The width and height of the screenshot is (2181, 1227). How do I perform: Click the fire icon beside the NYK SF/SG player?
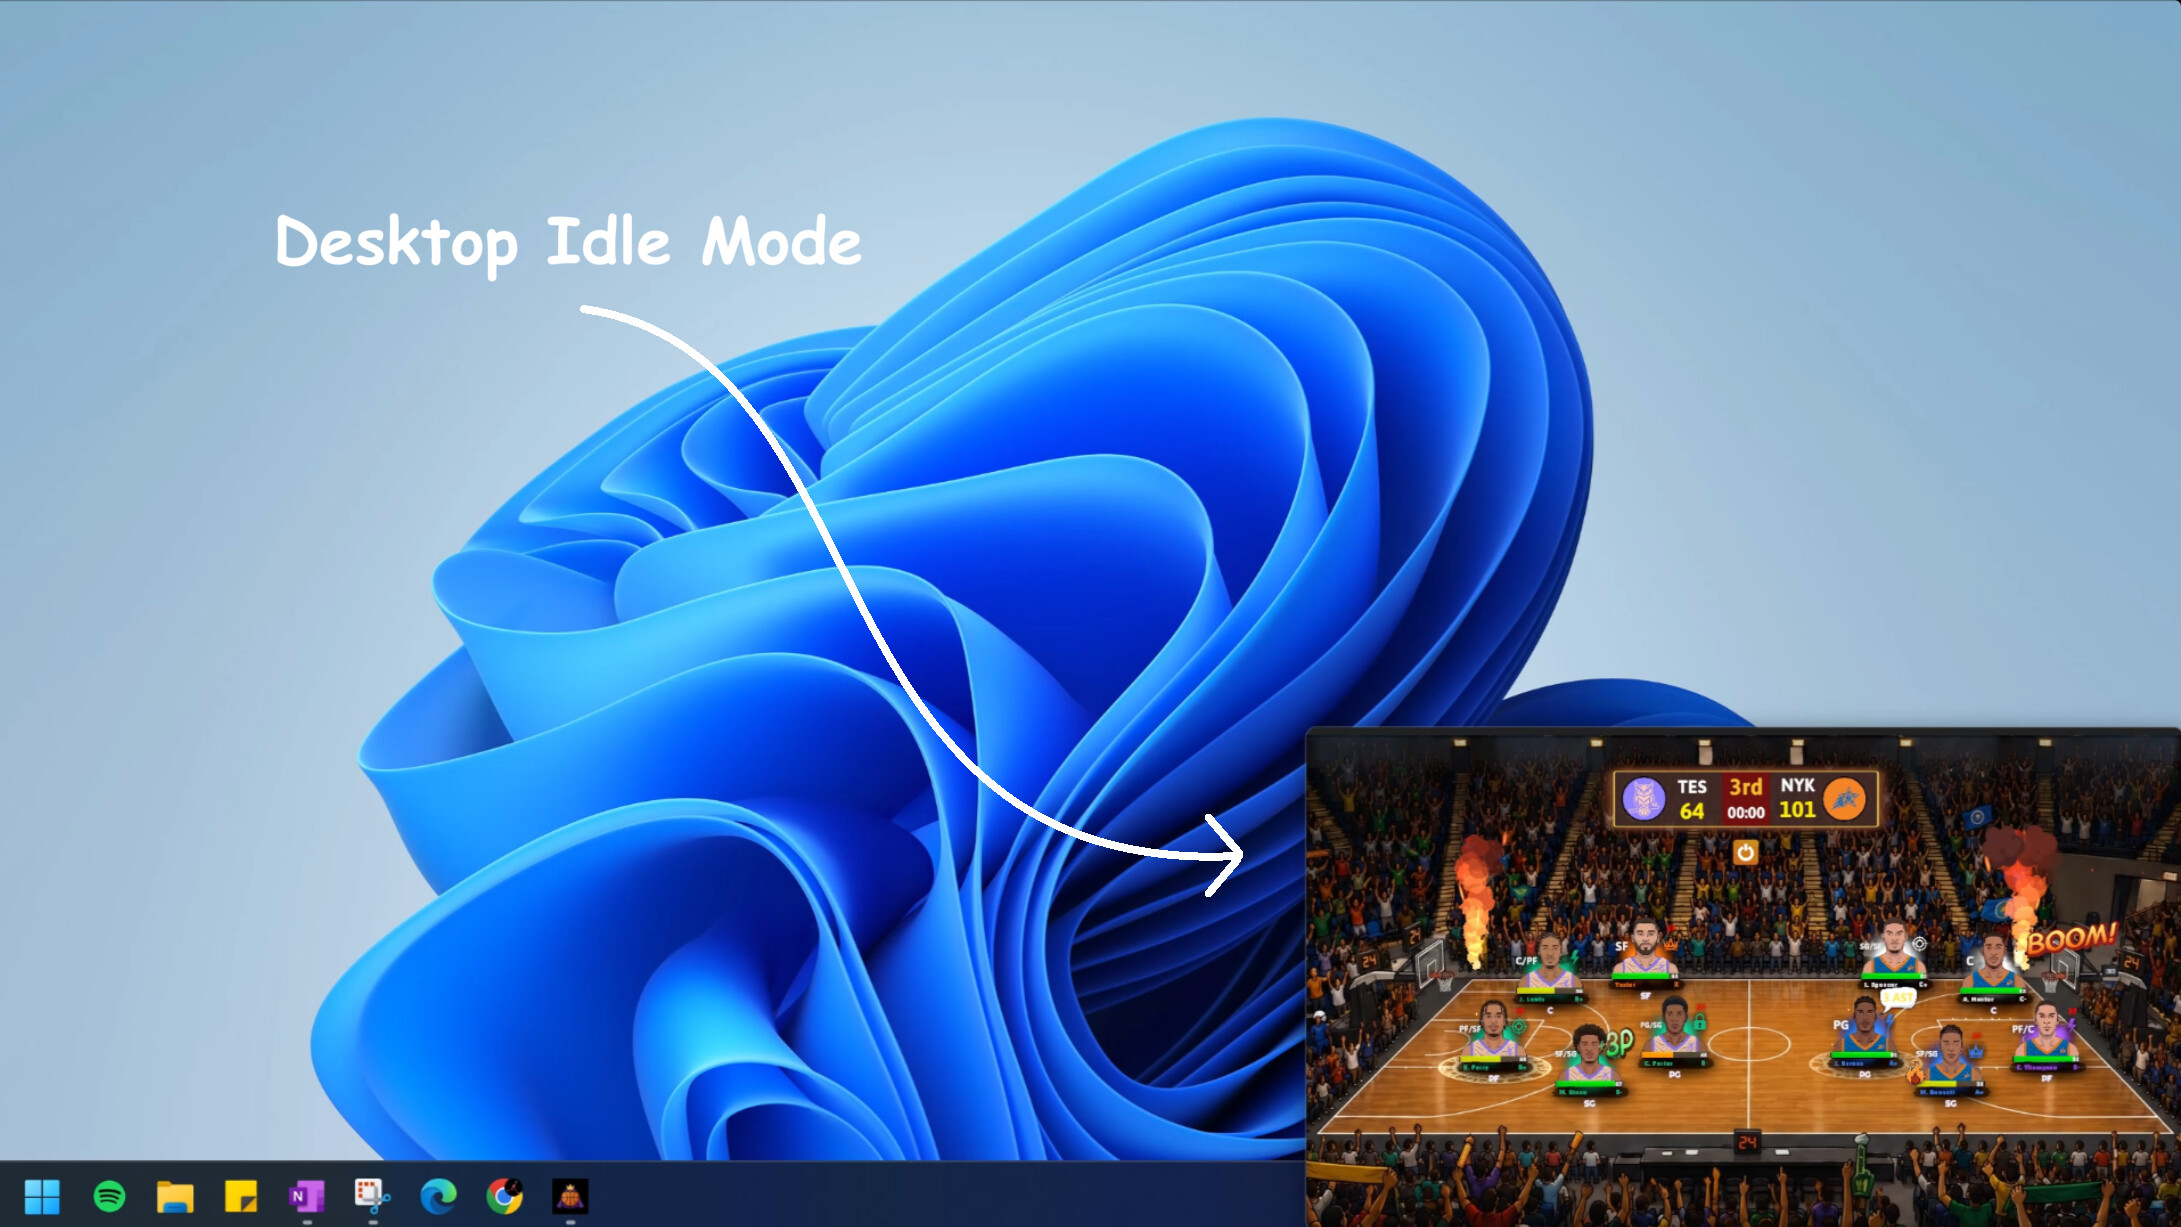pyautogui.click(x=1916, y=1075)
